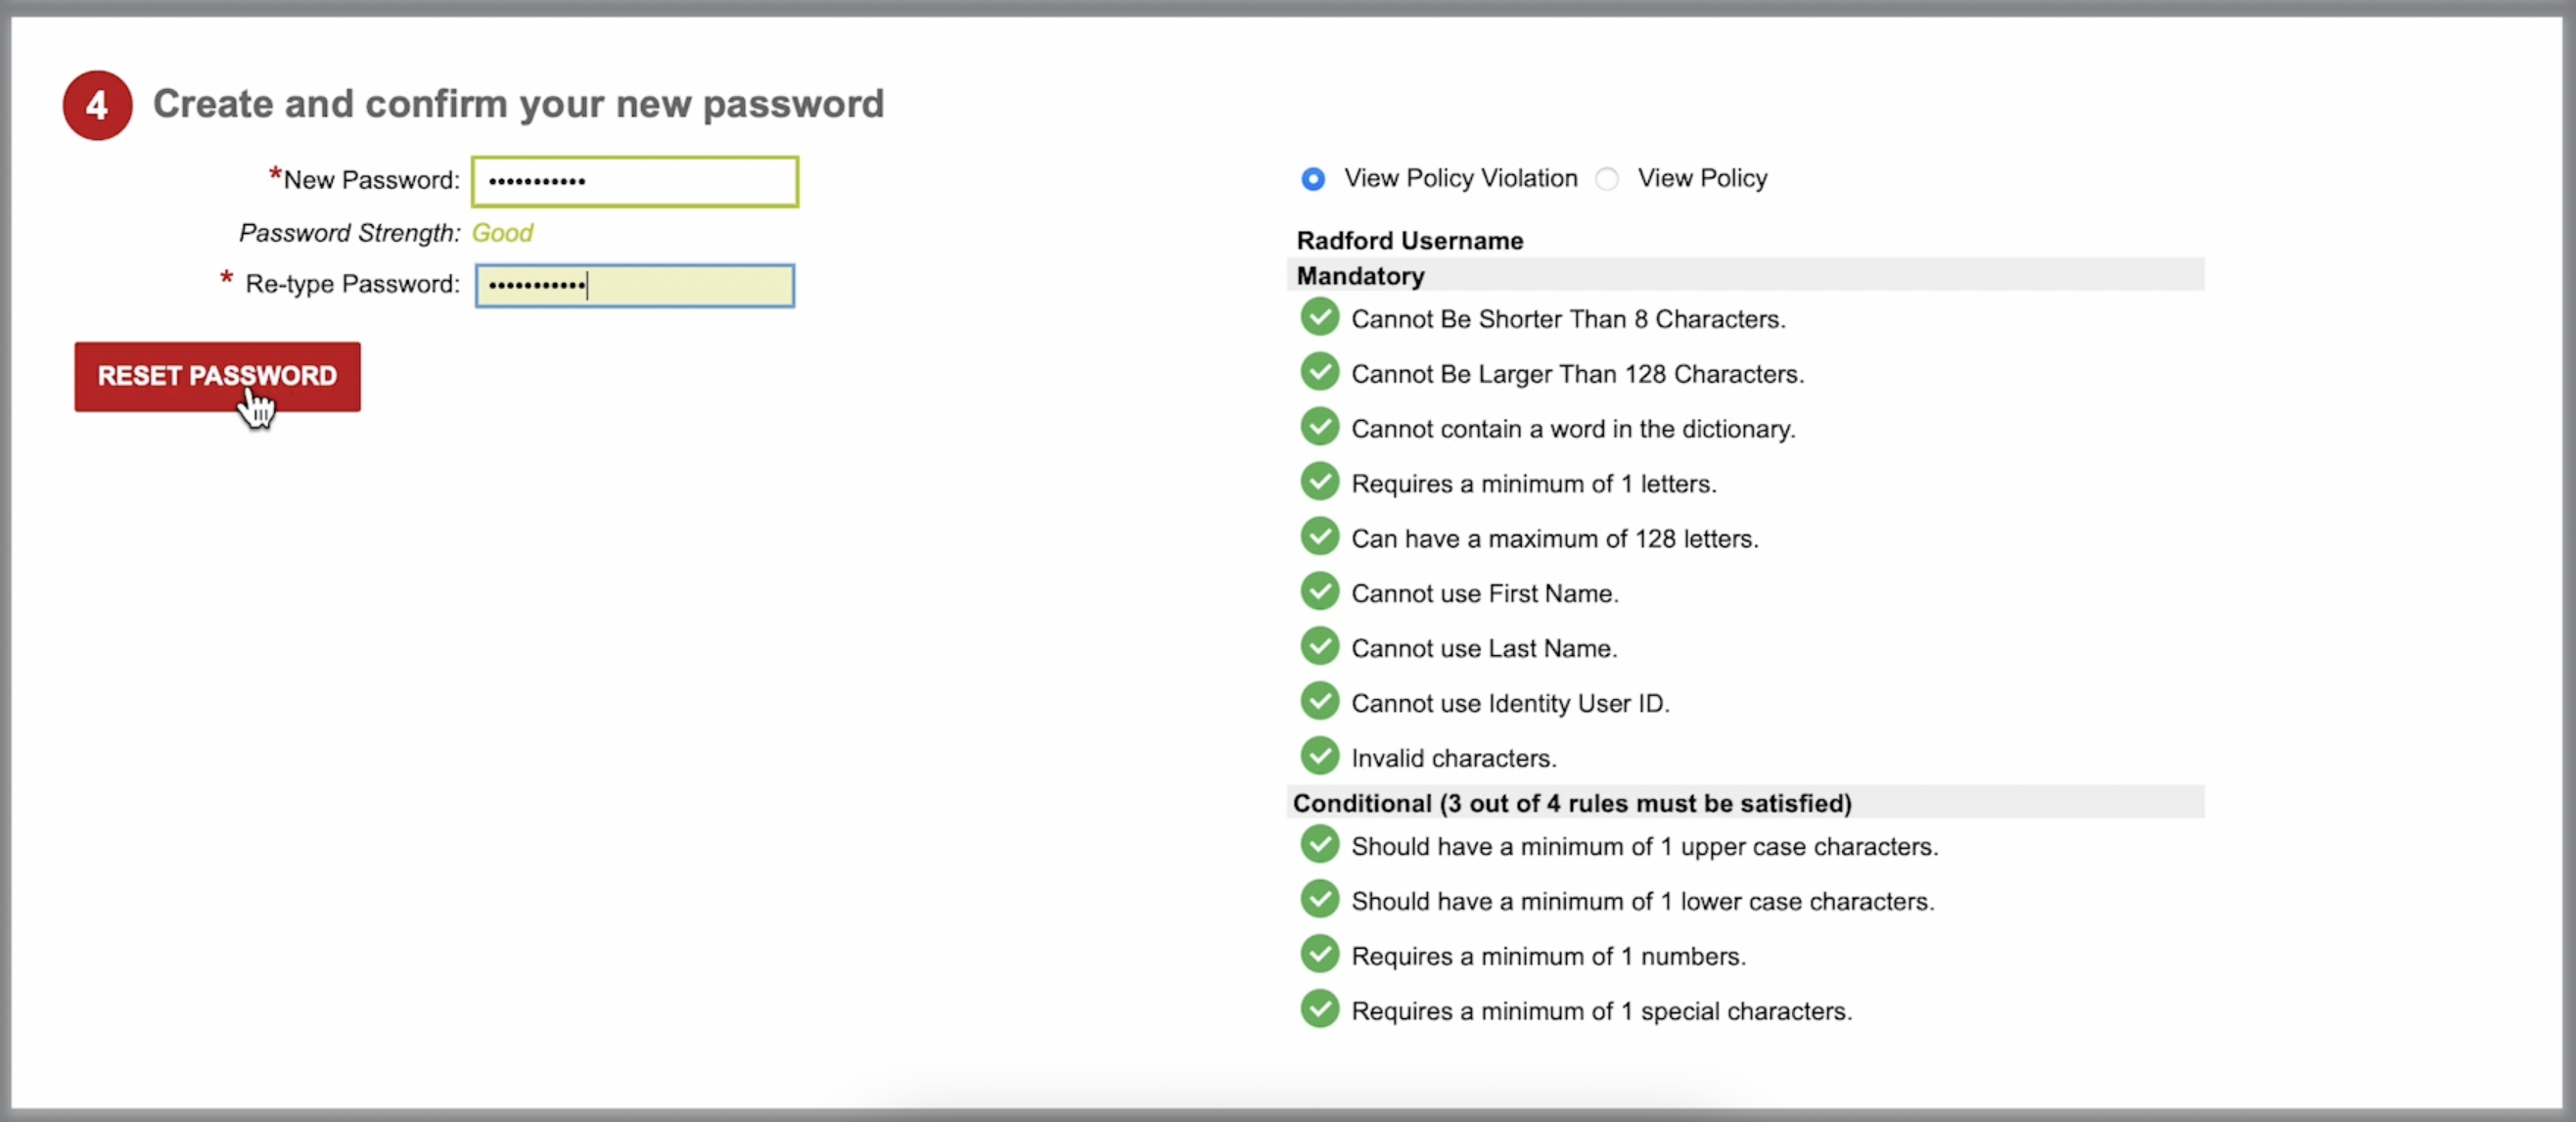Click the red step 4 circle icon

click(97, 105)
